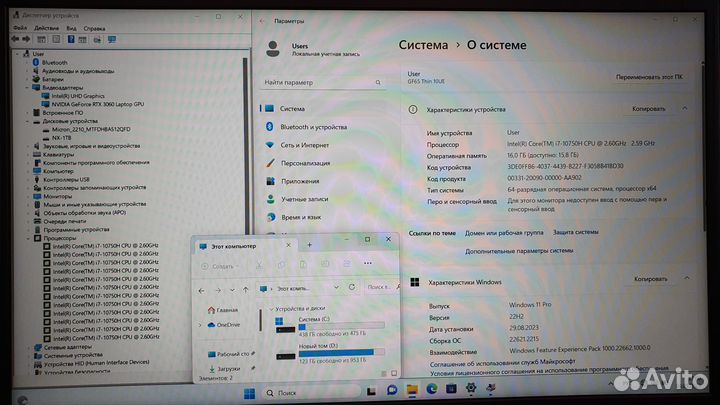
Task: Select the Новый том (D:) drive
Action: [330, 352]
